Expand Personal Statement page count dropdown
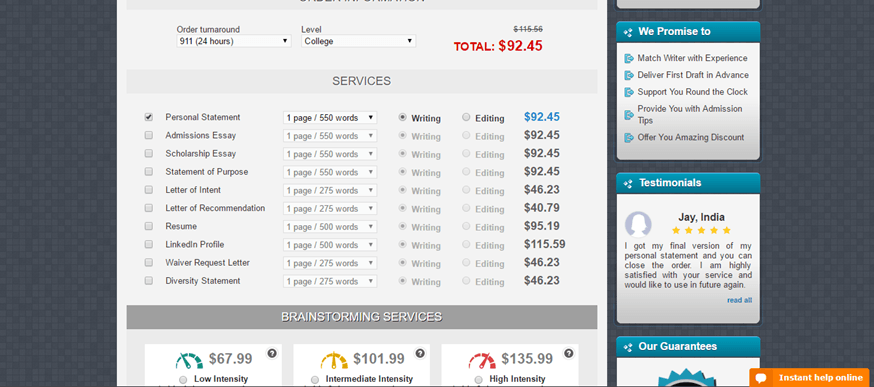This screenshot has width=874, height=387. point(330,118)
